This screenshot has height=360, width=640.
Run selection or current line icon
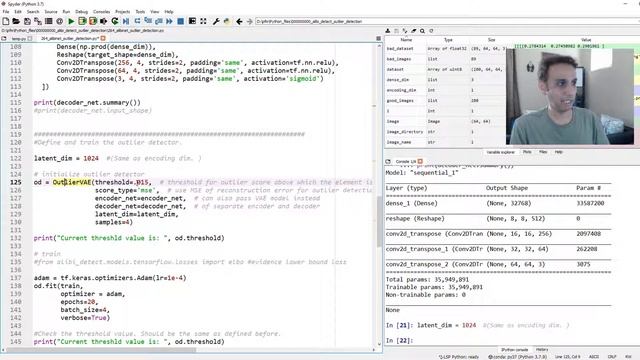pyautogui.click(x=104, y=21)
